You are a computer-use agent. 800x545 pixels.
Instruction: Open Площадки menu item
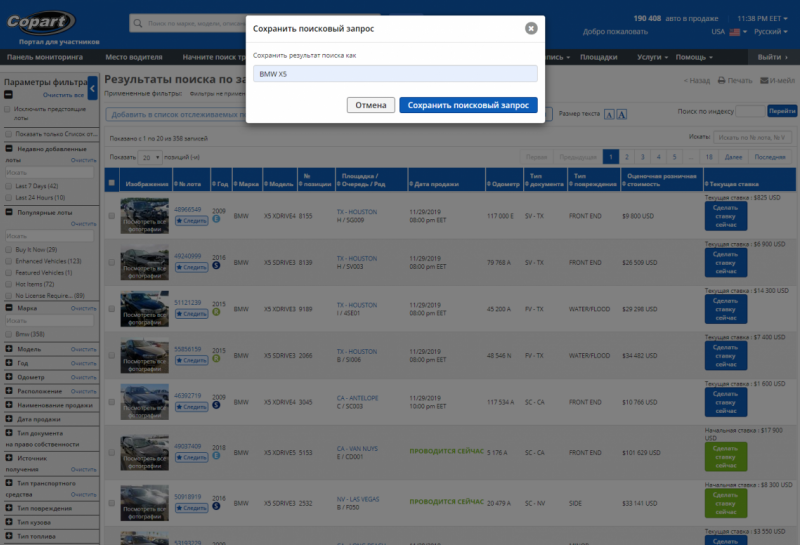point(598,57)
